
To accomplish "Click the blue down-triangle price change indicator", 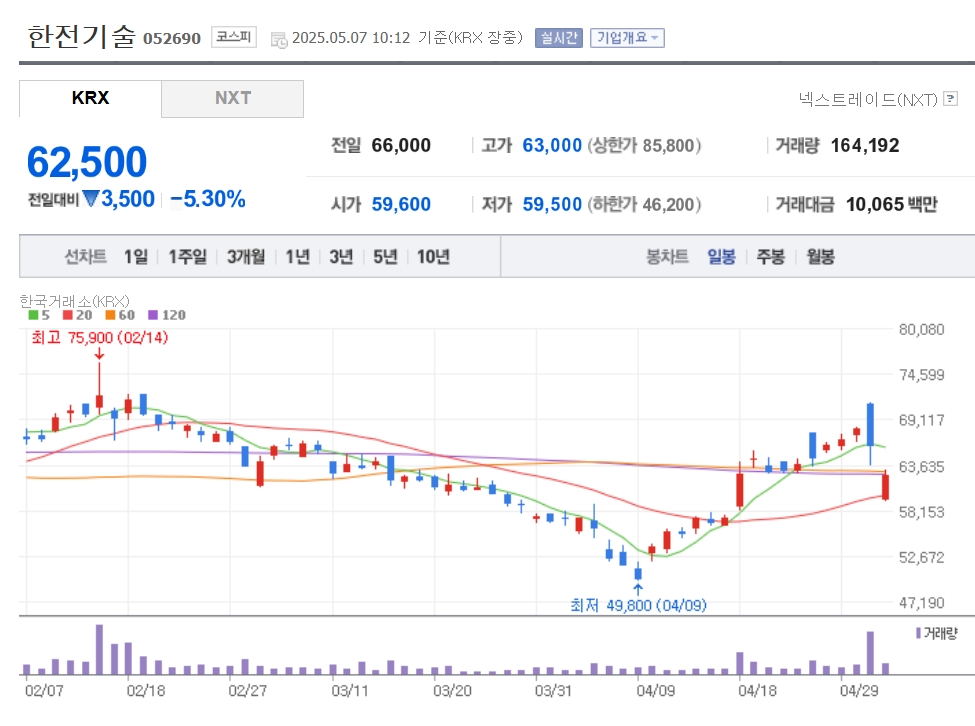I will tap(91, 199).
